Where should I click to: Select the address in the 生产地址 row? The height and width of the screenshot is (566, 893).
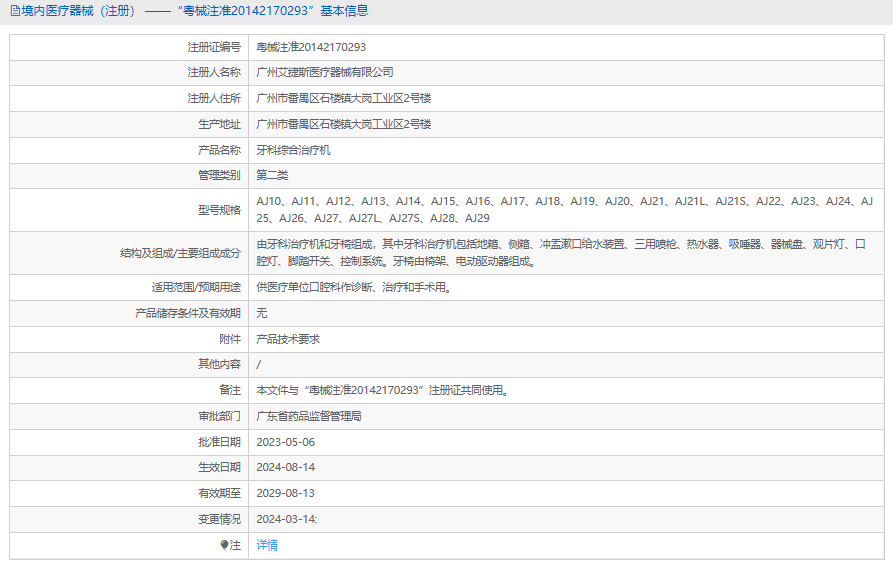(343, 124)
